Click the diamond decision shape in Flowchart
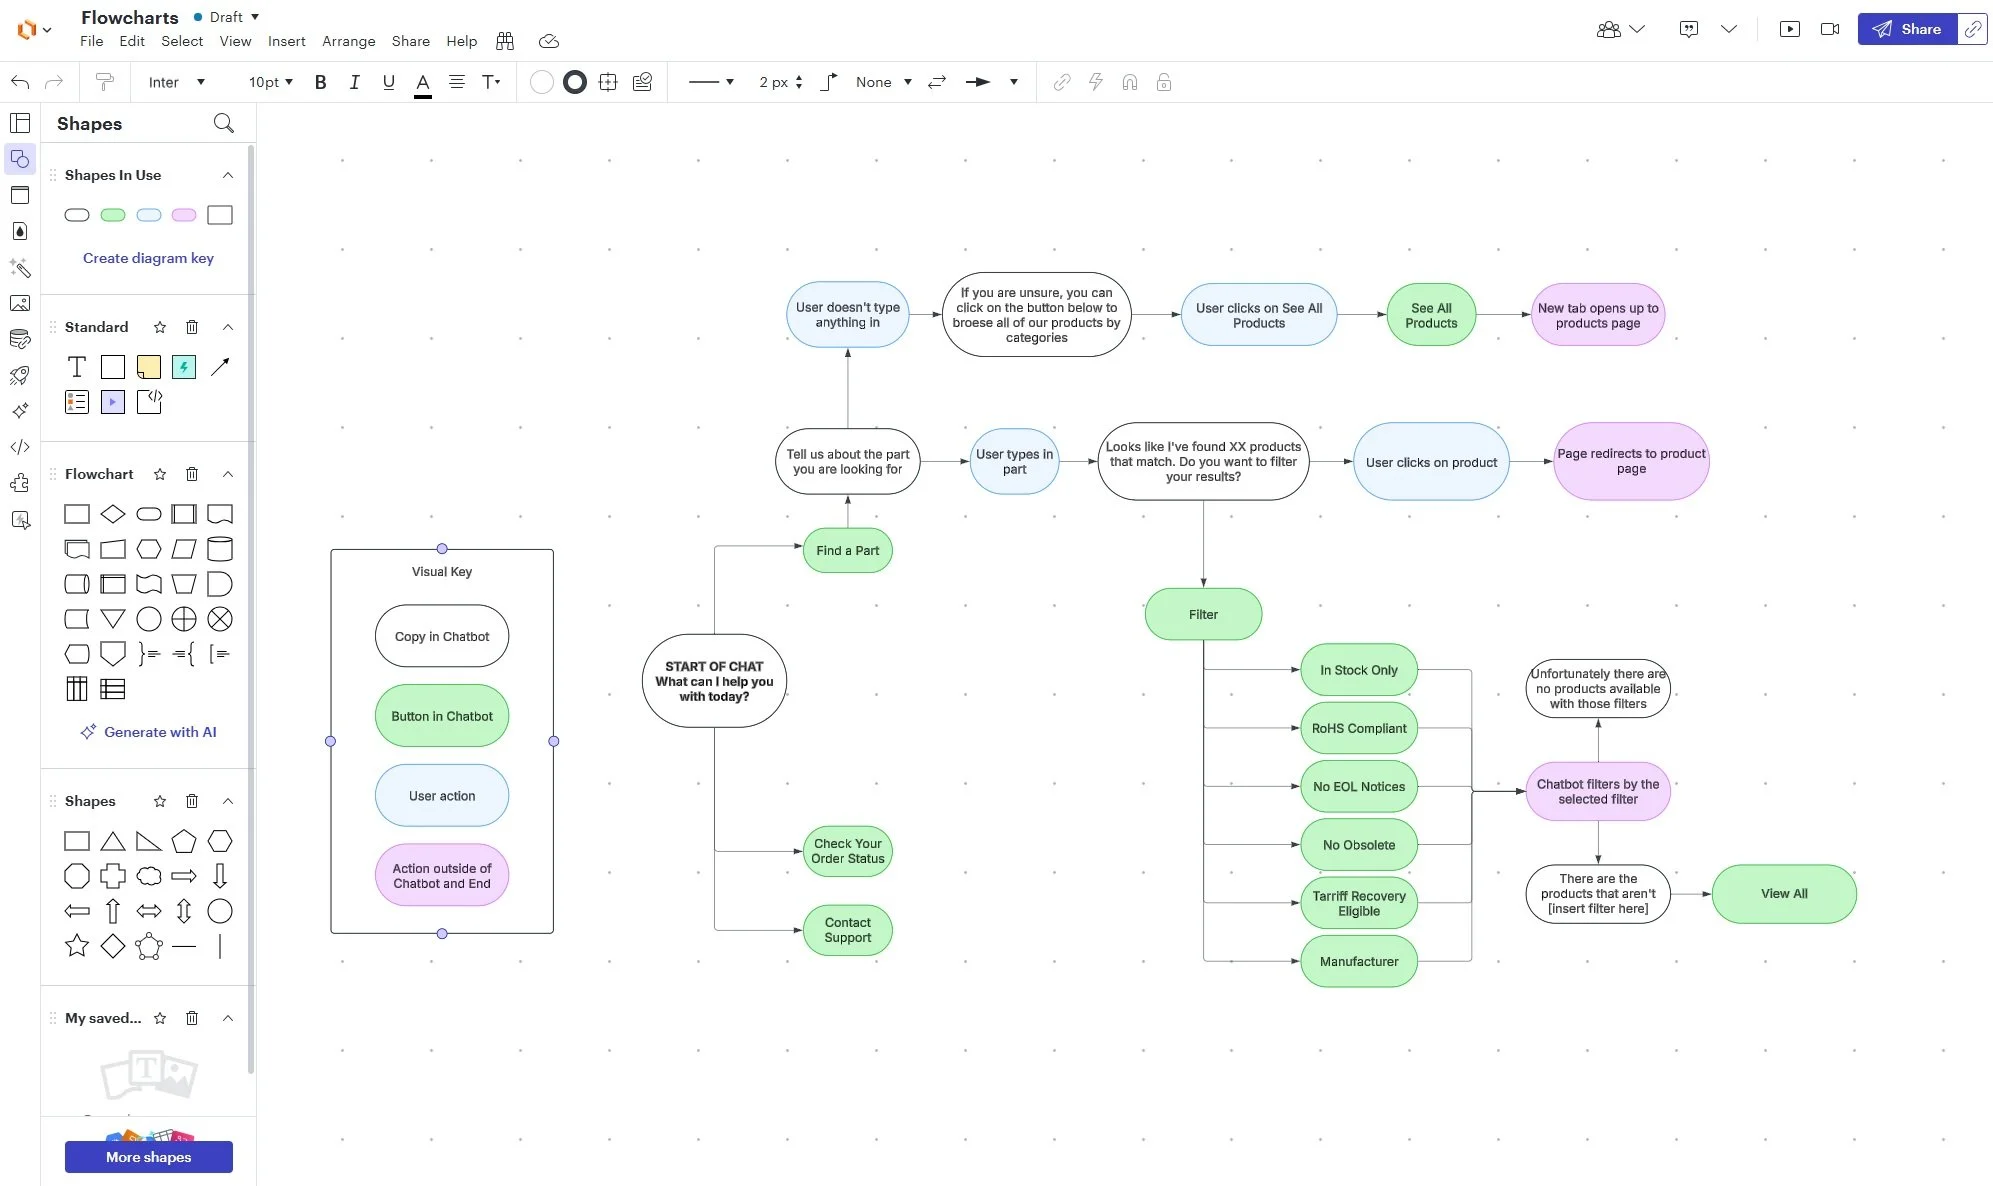 point(113,514)
